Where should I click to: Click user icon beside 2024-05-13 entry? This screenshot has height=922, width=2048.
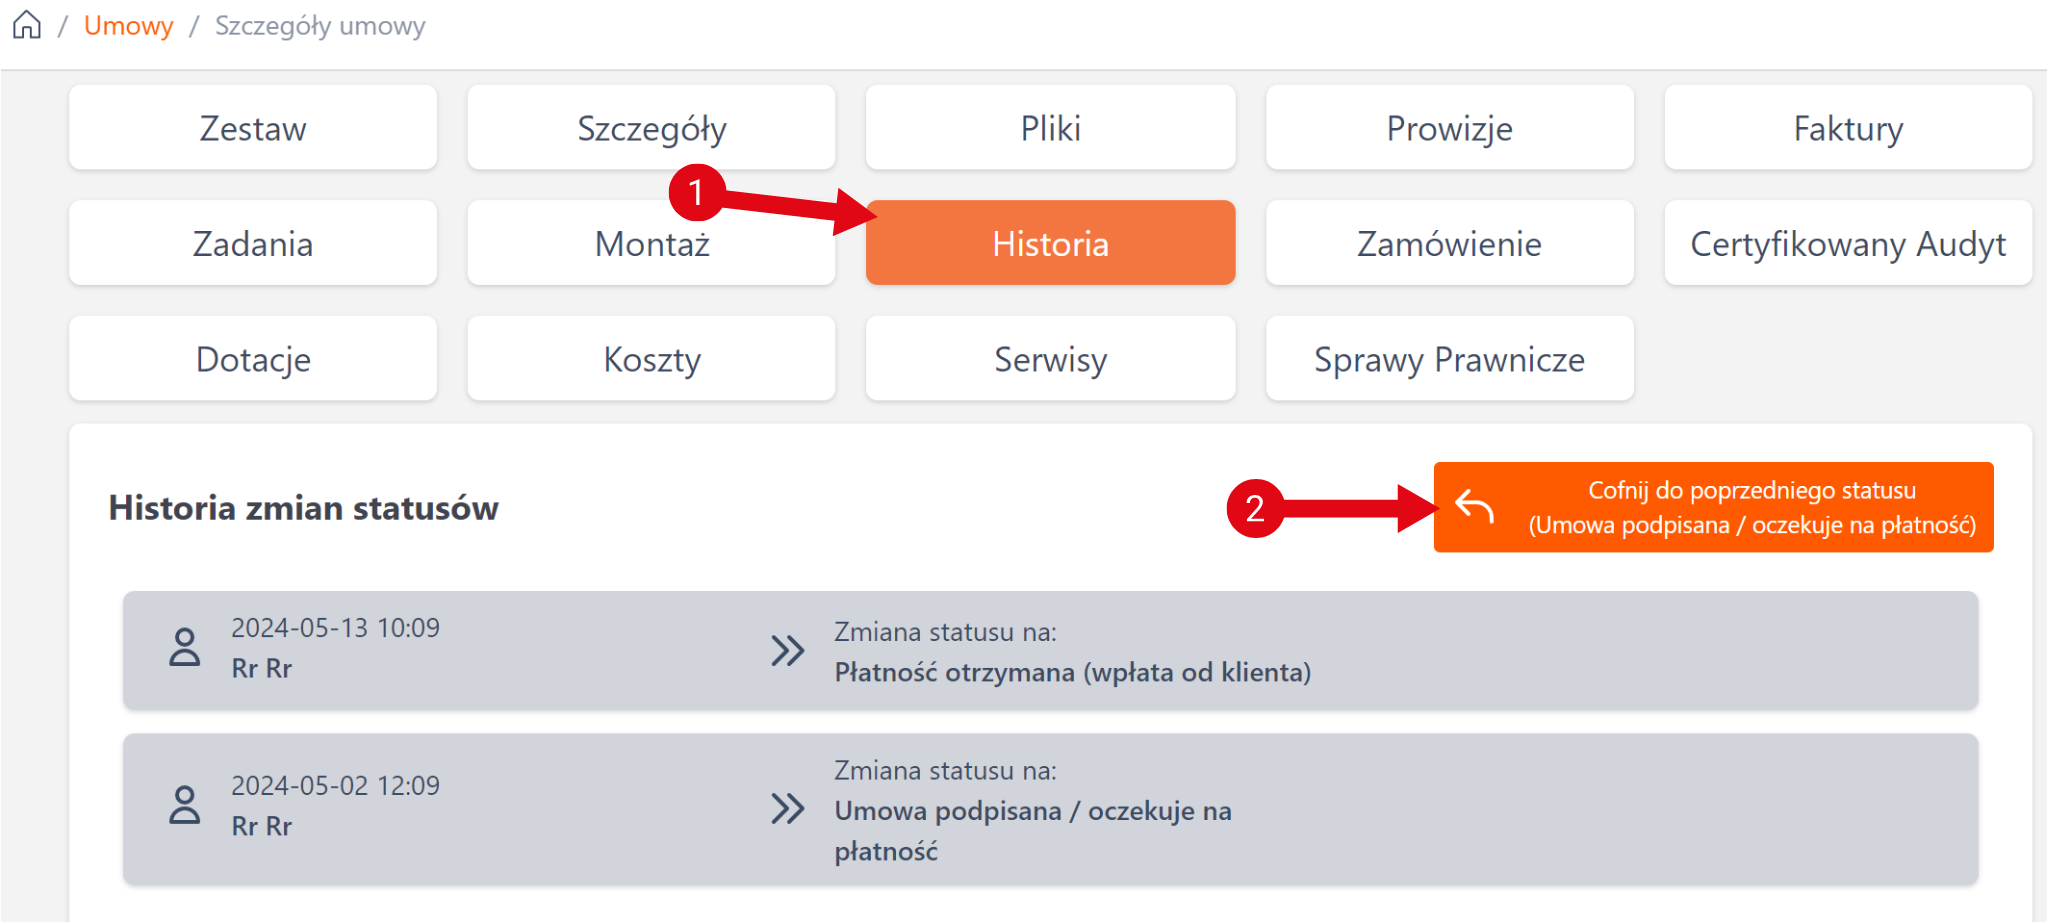(x=185, y=648)
